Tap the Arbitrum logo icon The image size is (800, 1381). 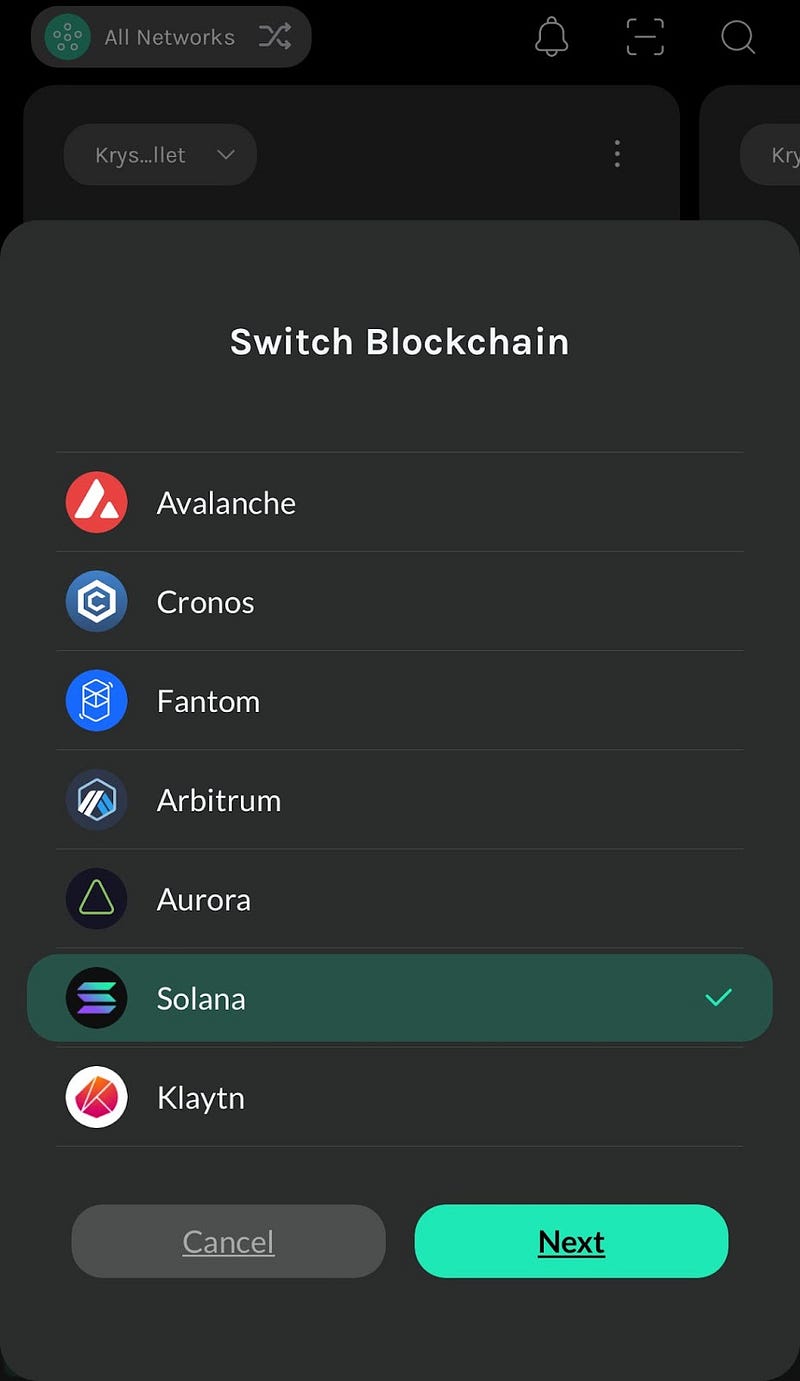(x=96, y=799)
